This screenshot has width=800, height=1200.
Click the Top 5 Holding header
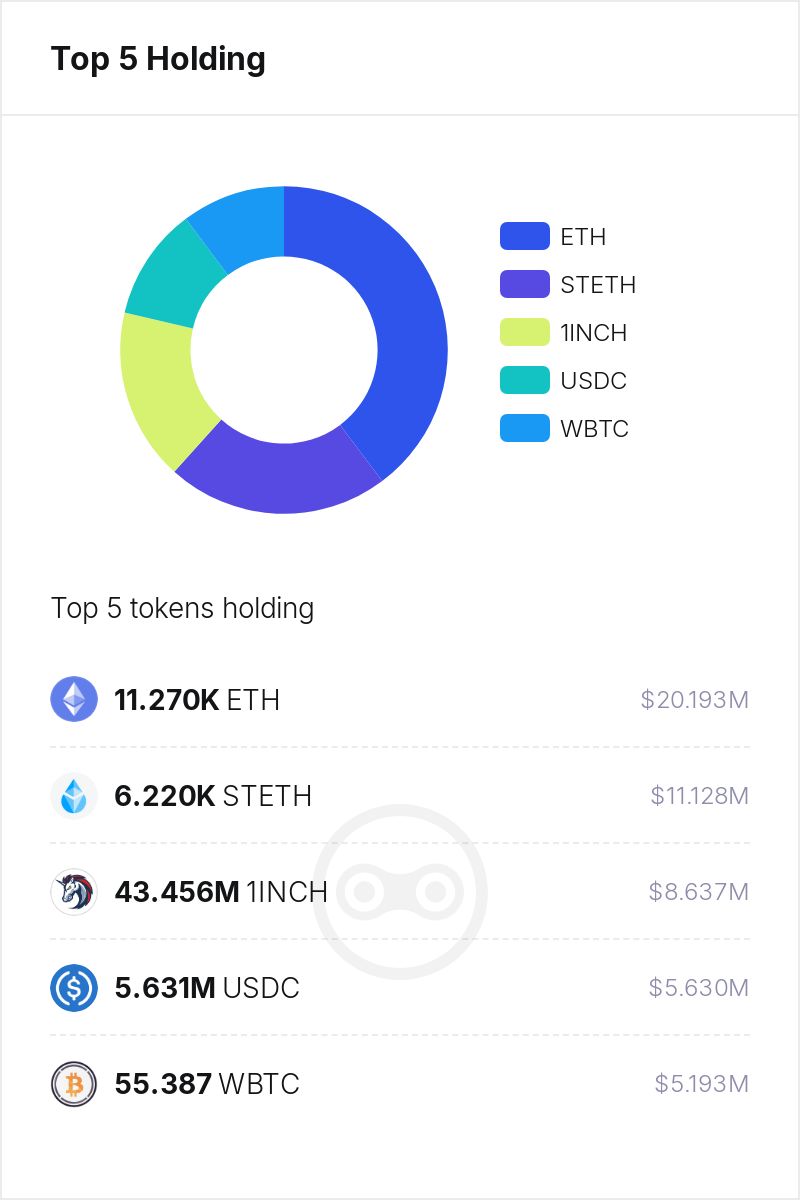pyautogui.click(x=158, y=59)
